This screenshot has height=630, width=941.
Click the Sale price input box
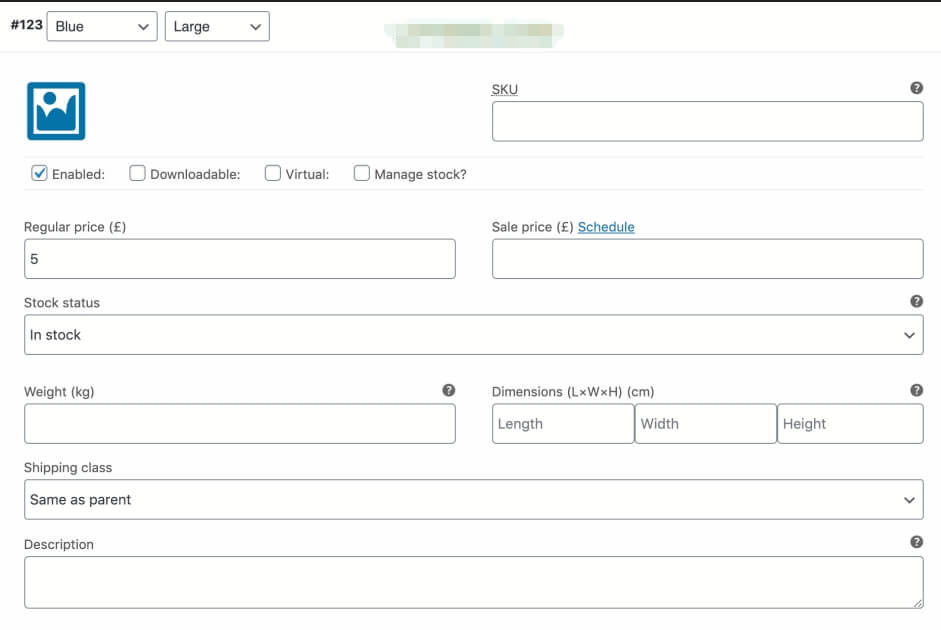coord(707,259)
